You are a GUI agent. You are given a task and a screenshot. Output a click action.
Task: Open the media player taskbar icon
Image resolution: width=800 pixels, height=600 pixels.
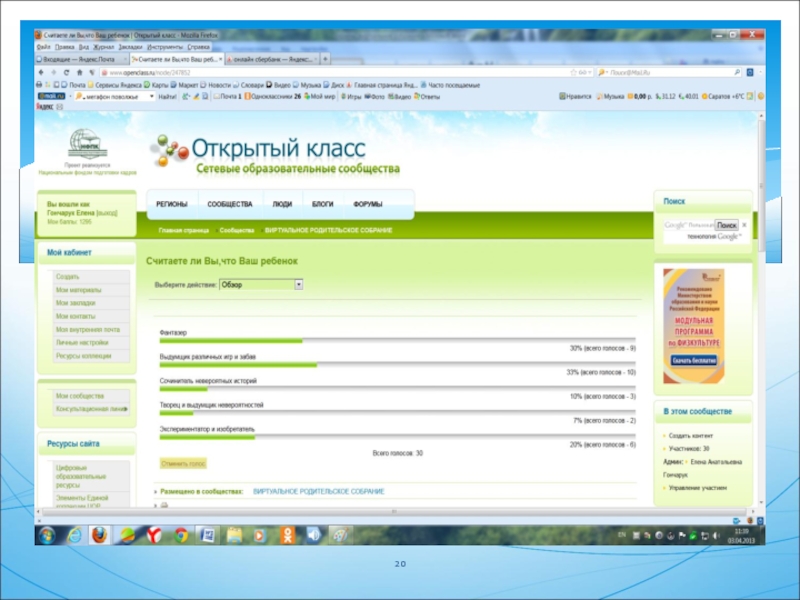pos(260,535)
